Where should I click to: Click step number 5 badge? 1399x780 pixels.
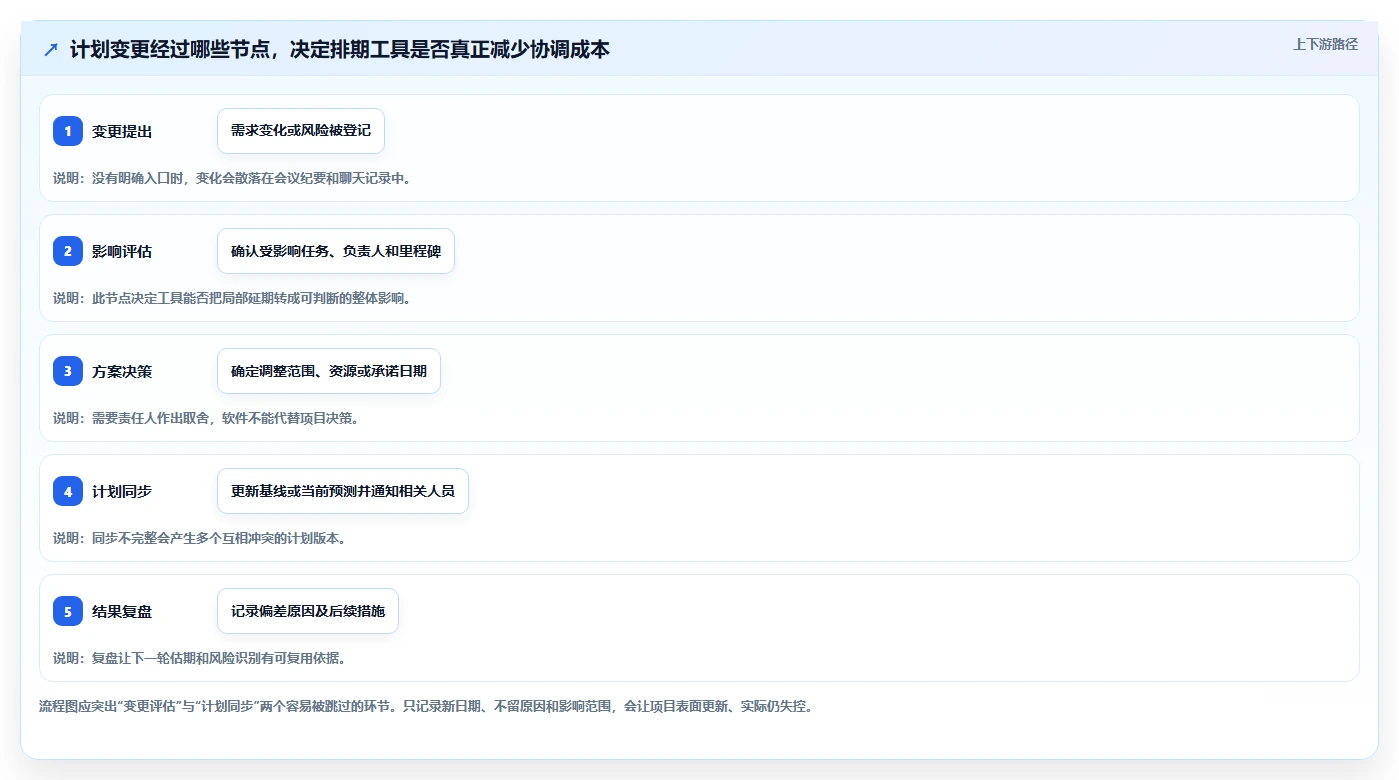[x=68, y=611]
